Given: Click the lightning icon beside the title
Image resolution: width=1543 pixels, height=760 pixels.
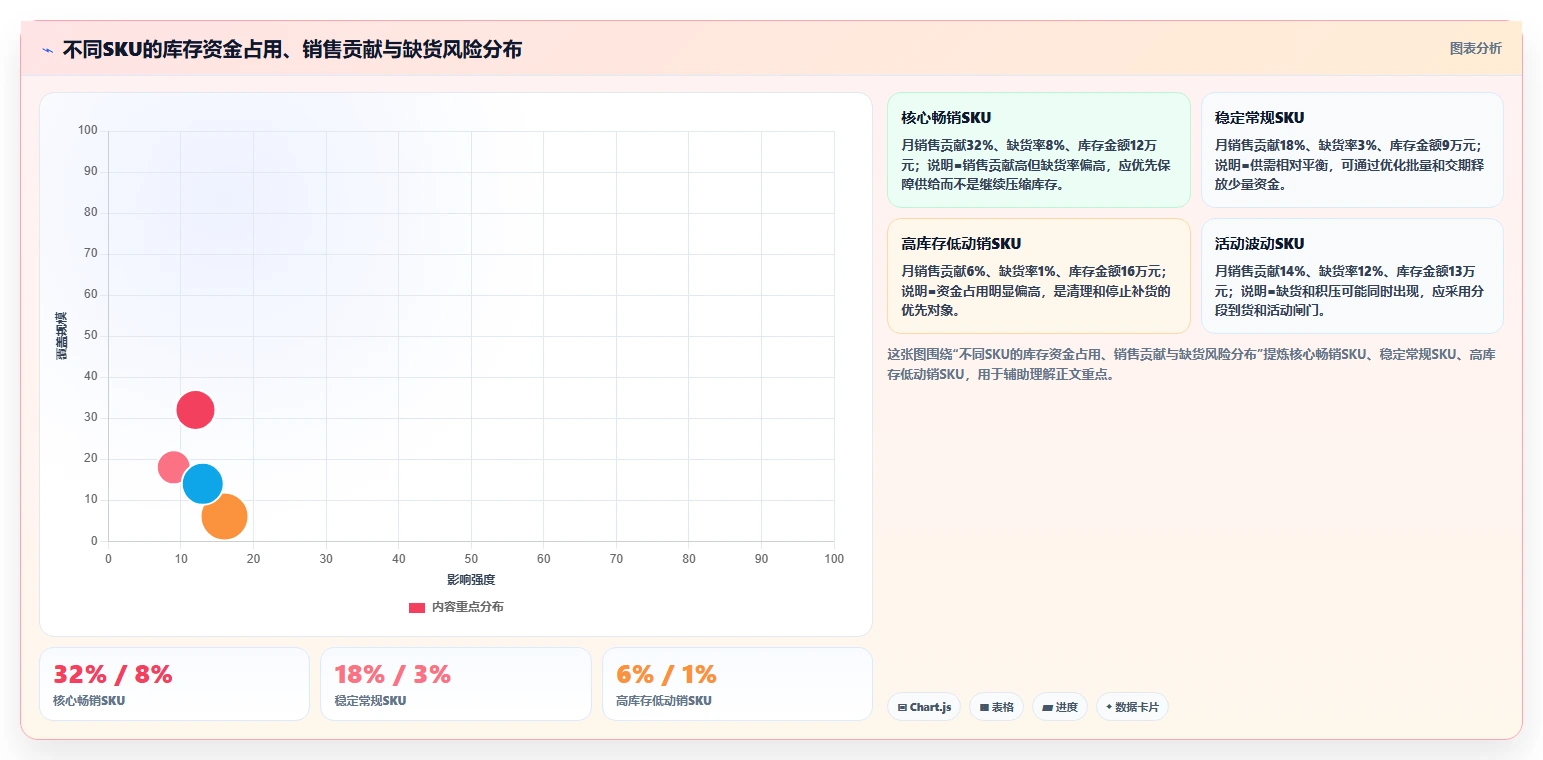Looking at the screenshot, I should pyautogui.click(x=48, y=50).
